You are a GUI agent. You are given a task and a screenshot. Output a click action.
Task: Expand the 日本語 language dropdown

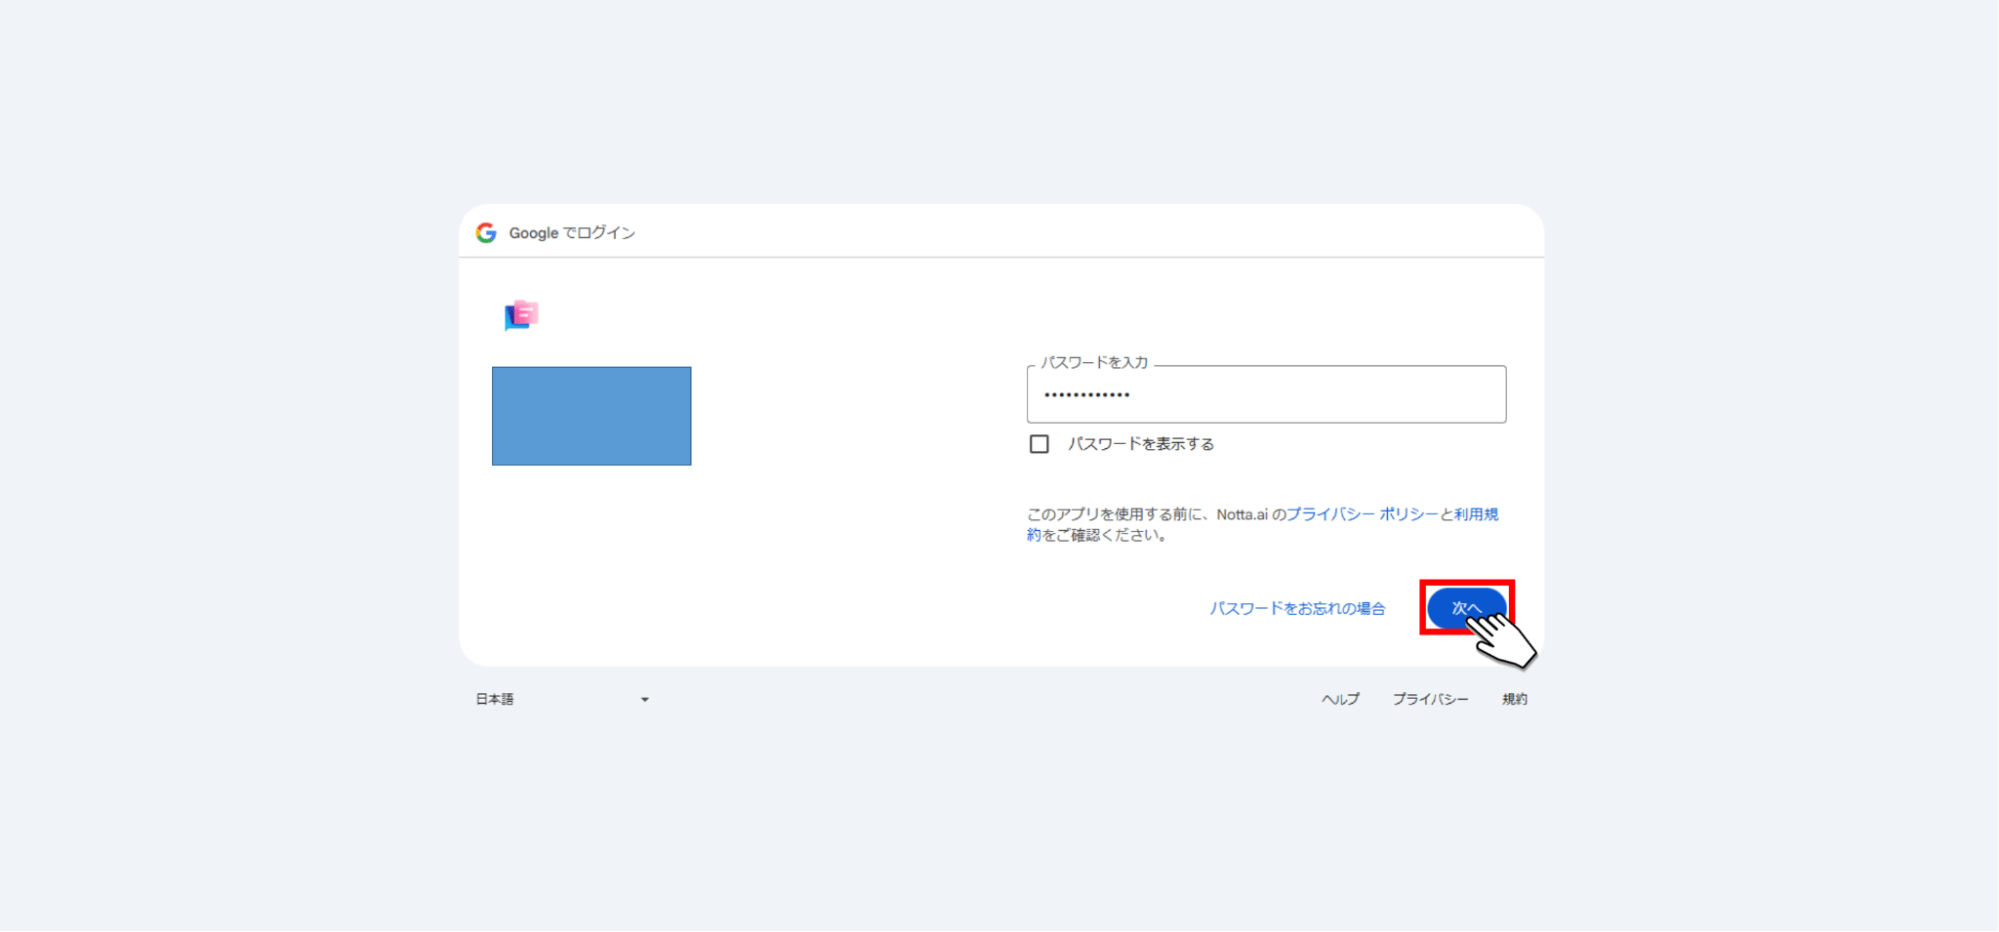[x=562, y=699]
